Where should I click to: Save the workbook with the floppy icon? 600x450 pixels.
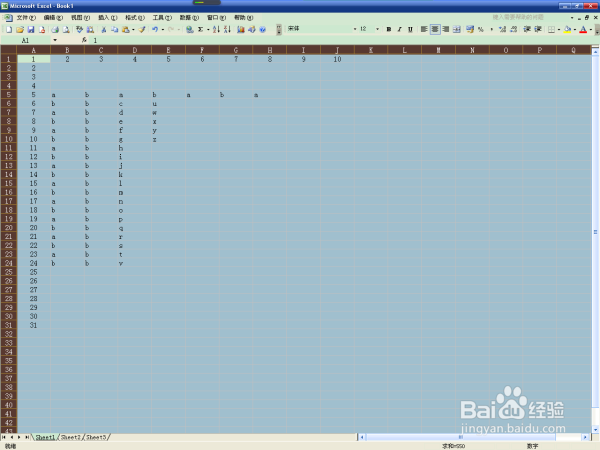point(31,29)
